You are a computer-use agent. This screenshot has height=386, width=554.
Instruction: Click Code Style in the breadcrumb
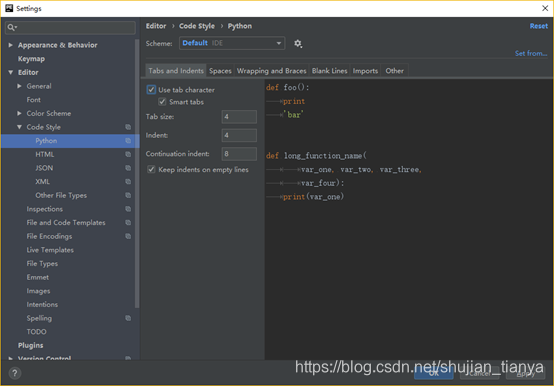[x=197, y=26]
